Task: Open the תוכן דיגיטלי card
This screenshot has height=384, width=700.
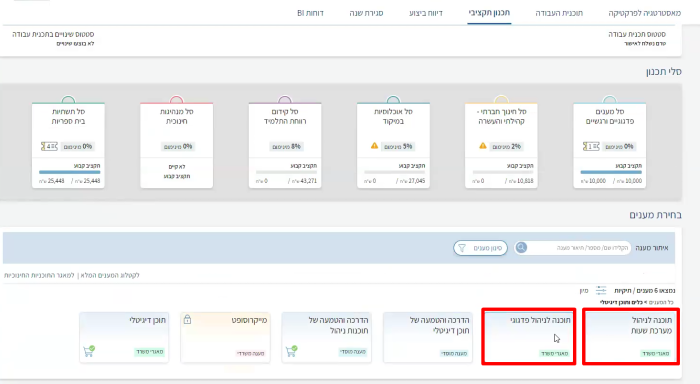Action: (124, 337)
